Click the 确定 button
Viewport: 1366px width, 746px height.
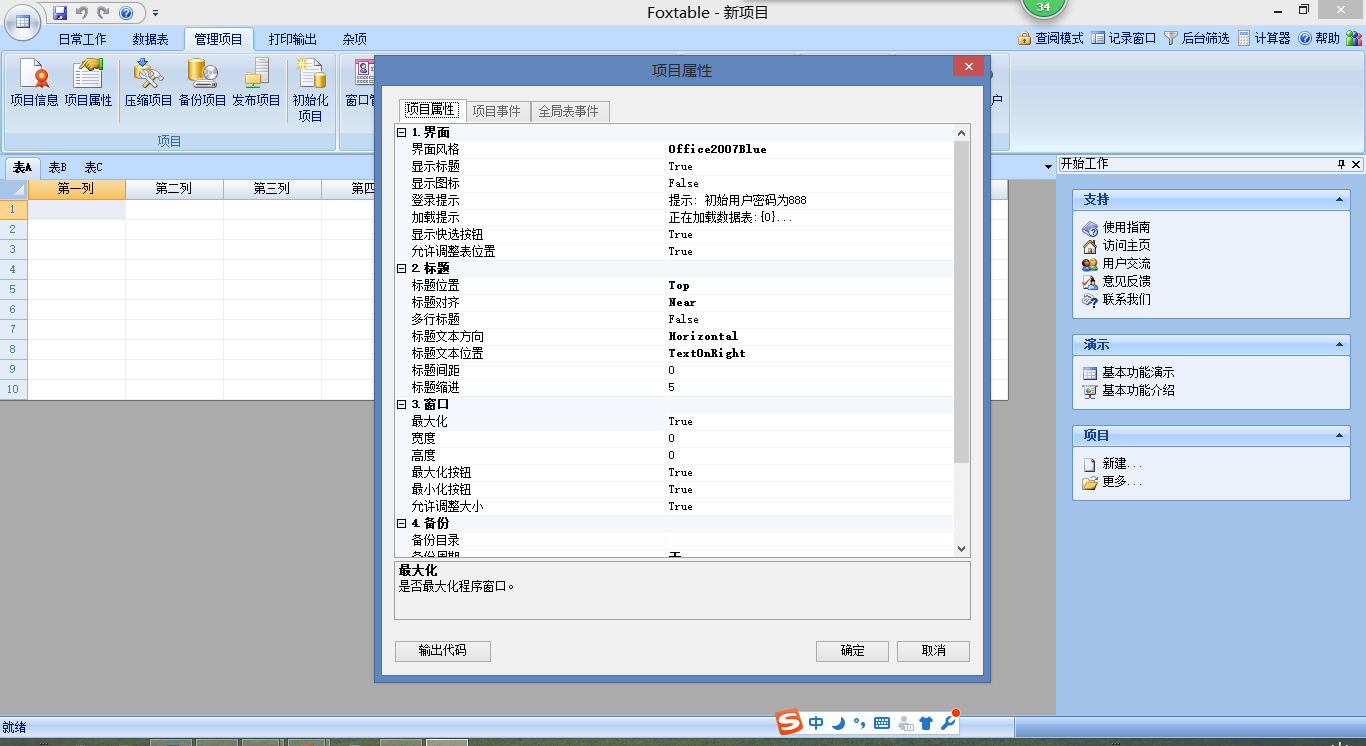pos(852,650)
